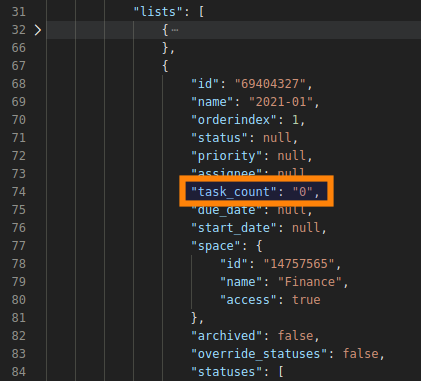Place cursor on the "2021-01" name value
This screenshot has height=381, width=421.
(281, 102)
